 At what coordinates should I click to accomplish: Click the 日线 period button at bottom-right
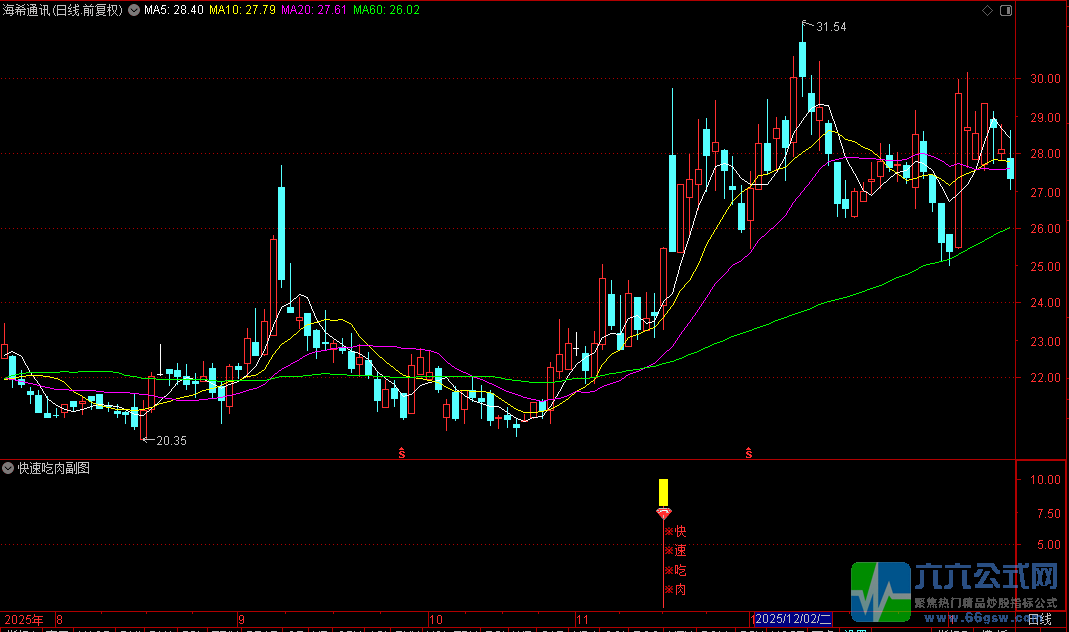[1040, 620]
